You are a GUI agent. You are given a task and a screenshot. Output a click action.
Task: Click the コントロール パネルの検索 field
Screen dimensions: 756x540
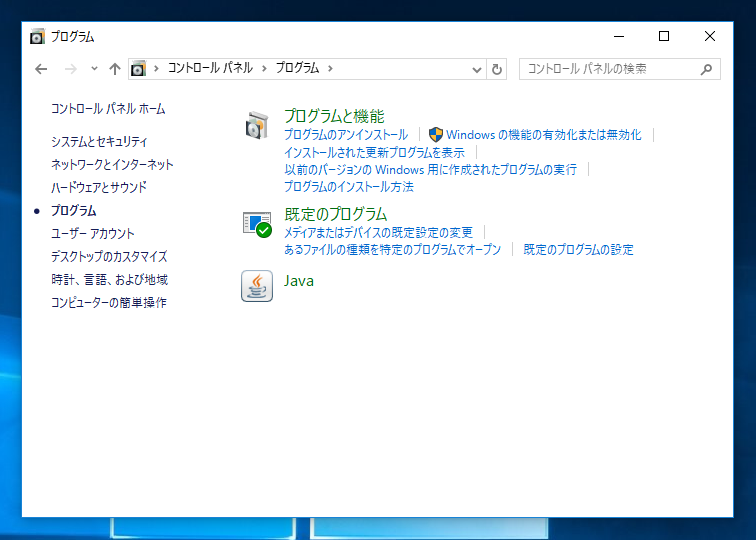(x=620, y=69)
